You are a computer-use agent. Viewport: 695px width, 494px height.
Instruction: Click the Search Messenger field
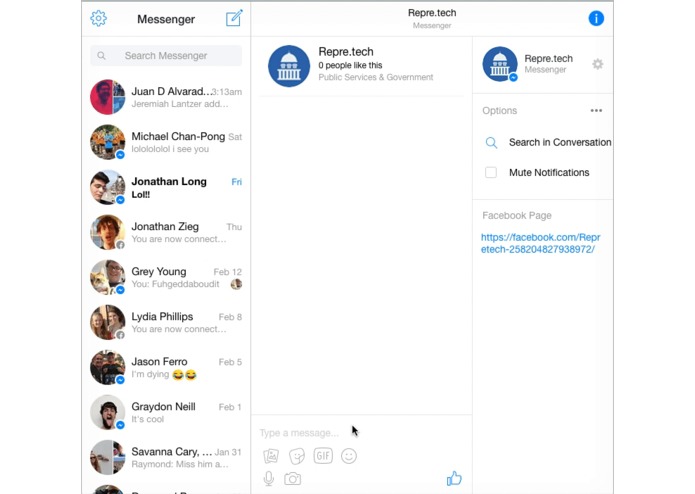(166, 56)
